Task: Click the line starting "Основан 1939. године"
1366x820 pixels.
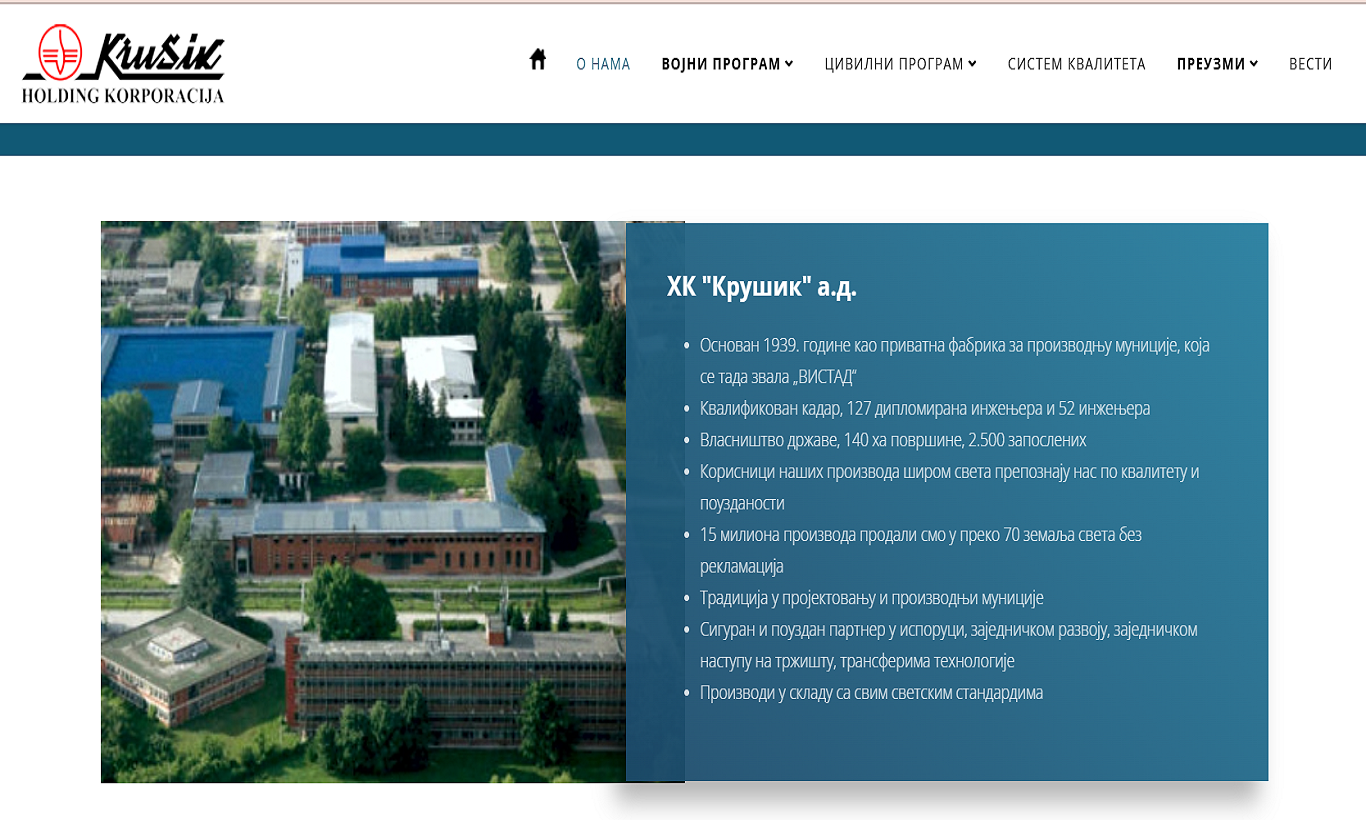Action: (955, 361)
